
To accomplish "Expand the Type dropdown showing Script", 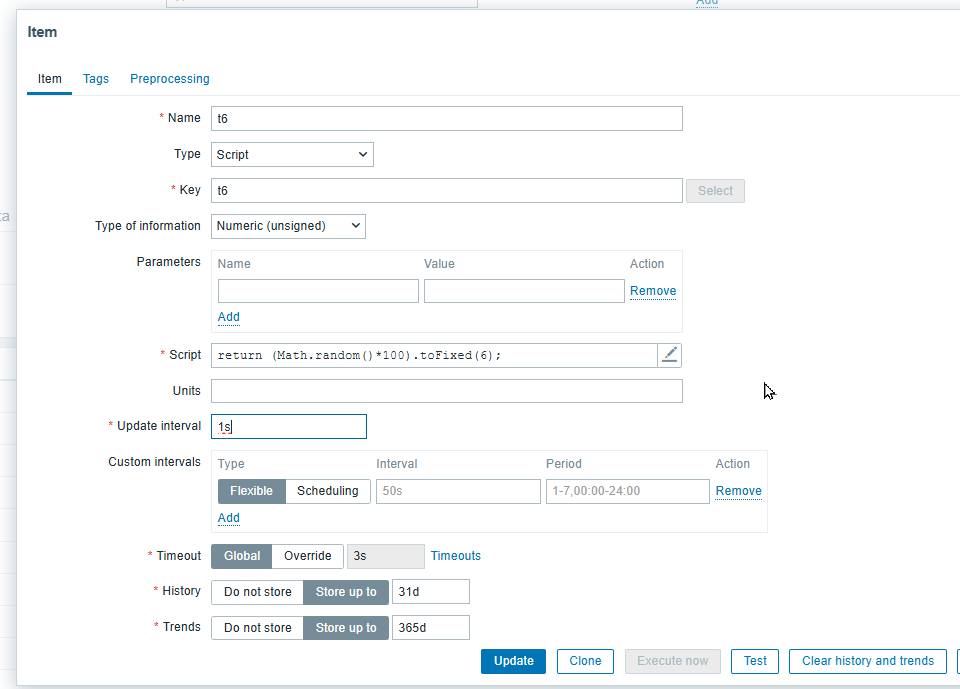I will [x=292, y=155].
